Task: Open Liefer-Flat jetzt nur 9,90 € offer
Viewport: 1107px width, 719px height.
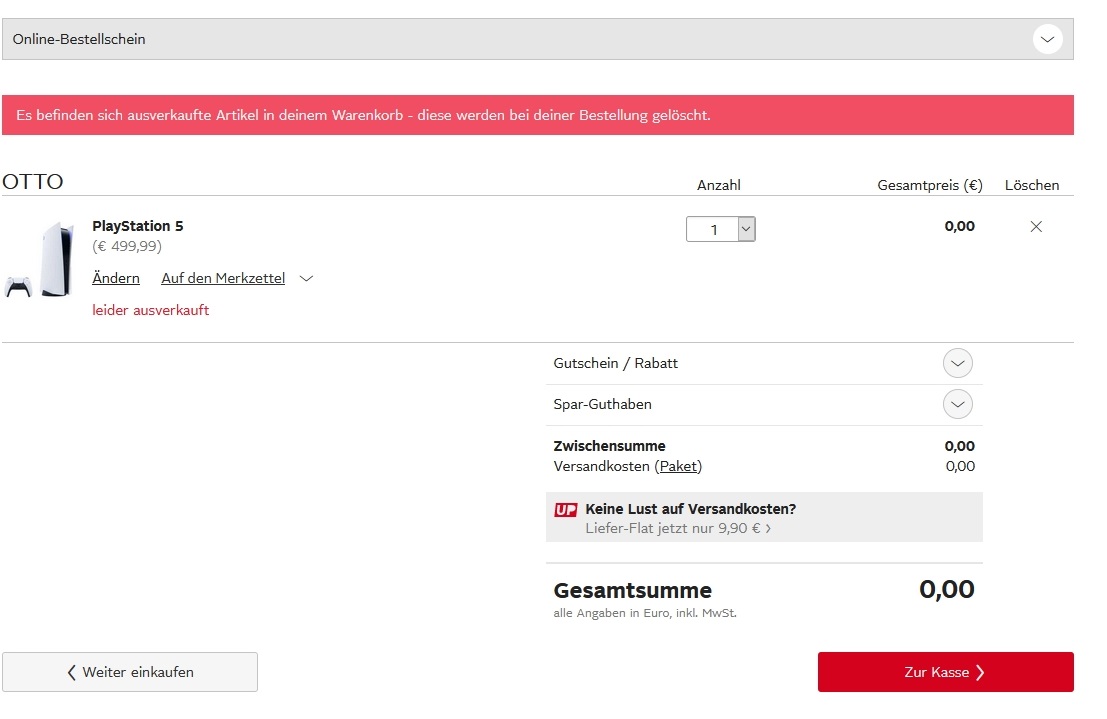Action: point(678,528)
